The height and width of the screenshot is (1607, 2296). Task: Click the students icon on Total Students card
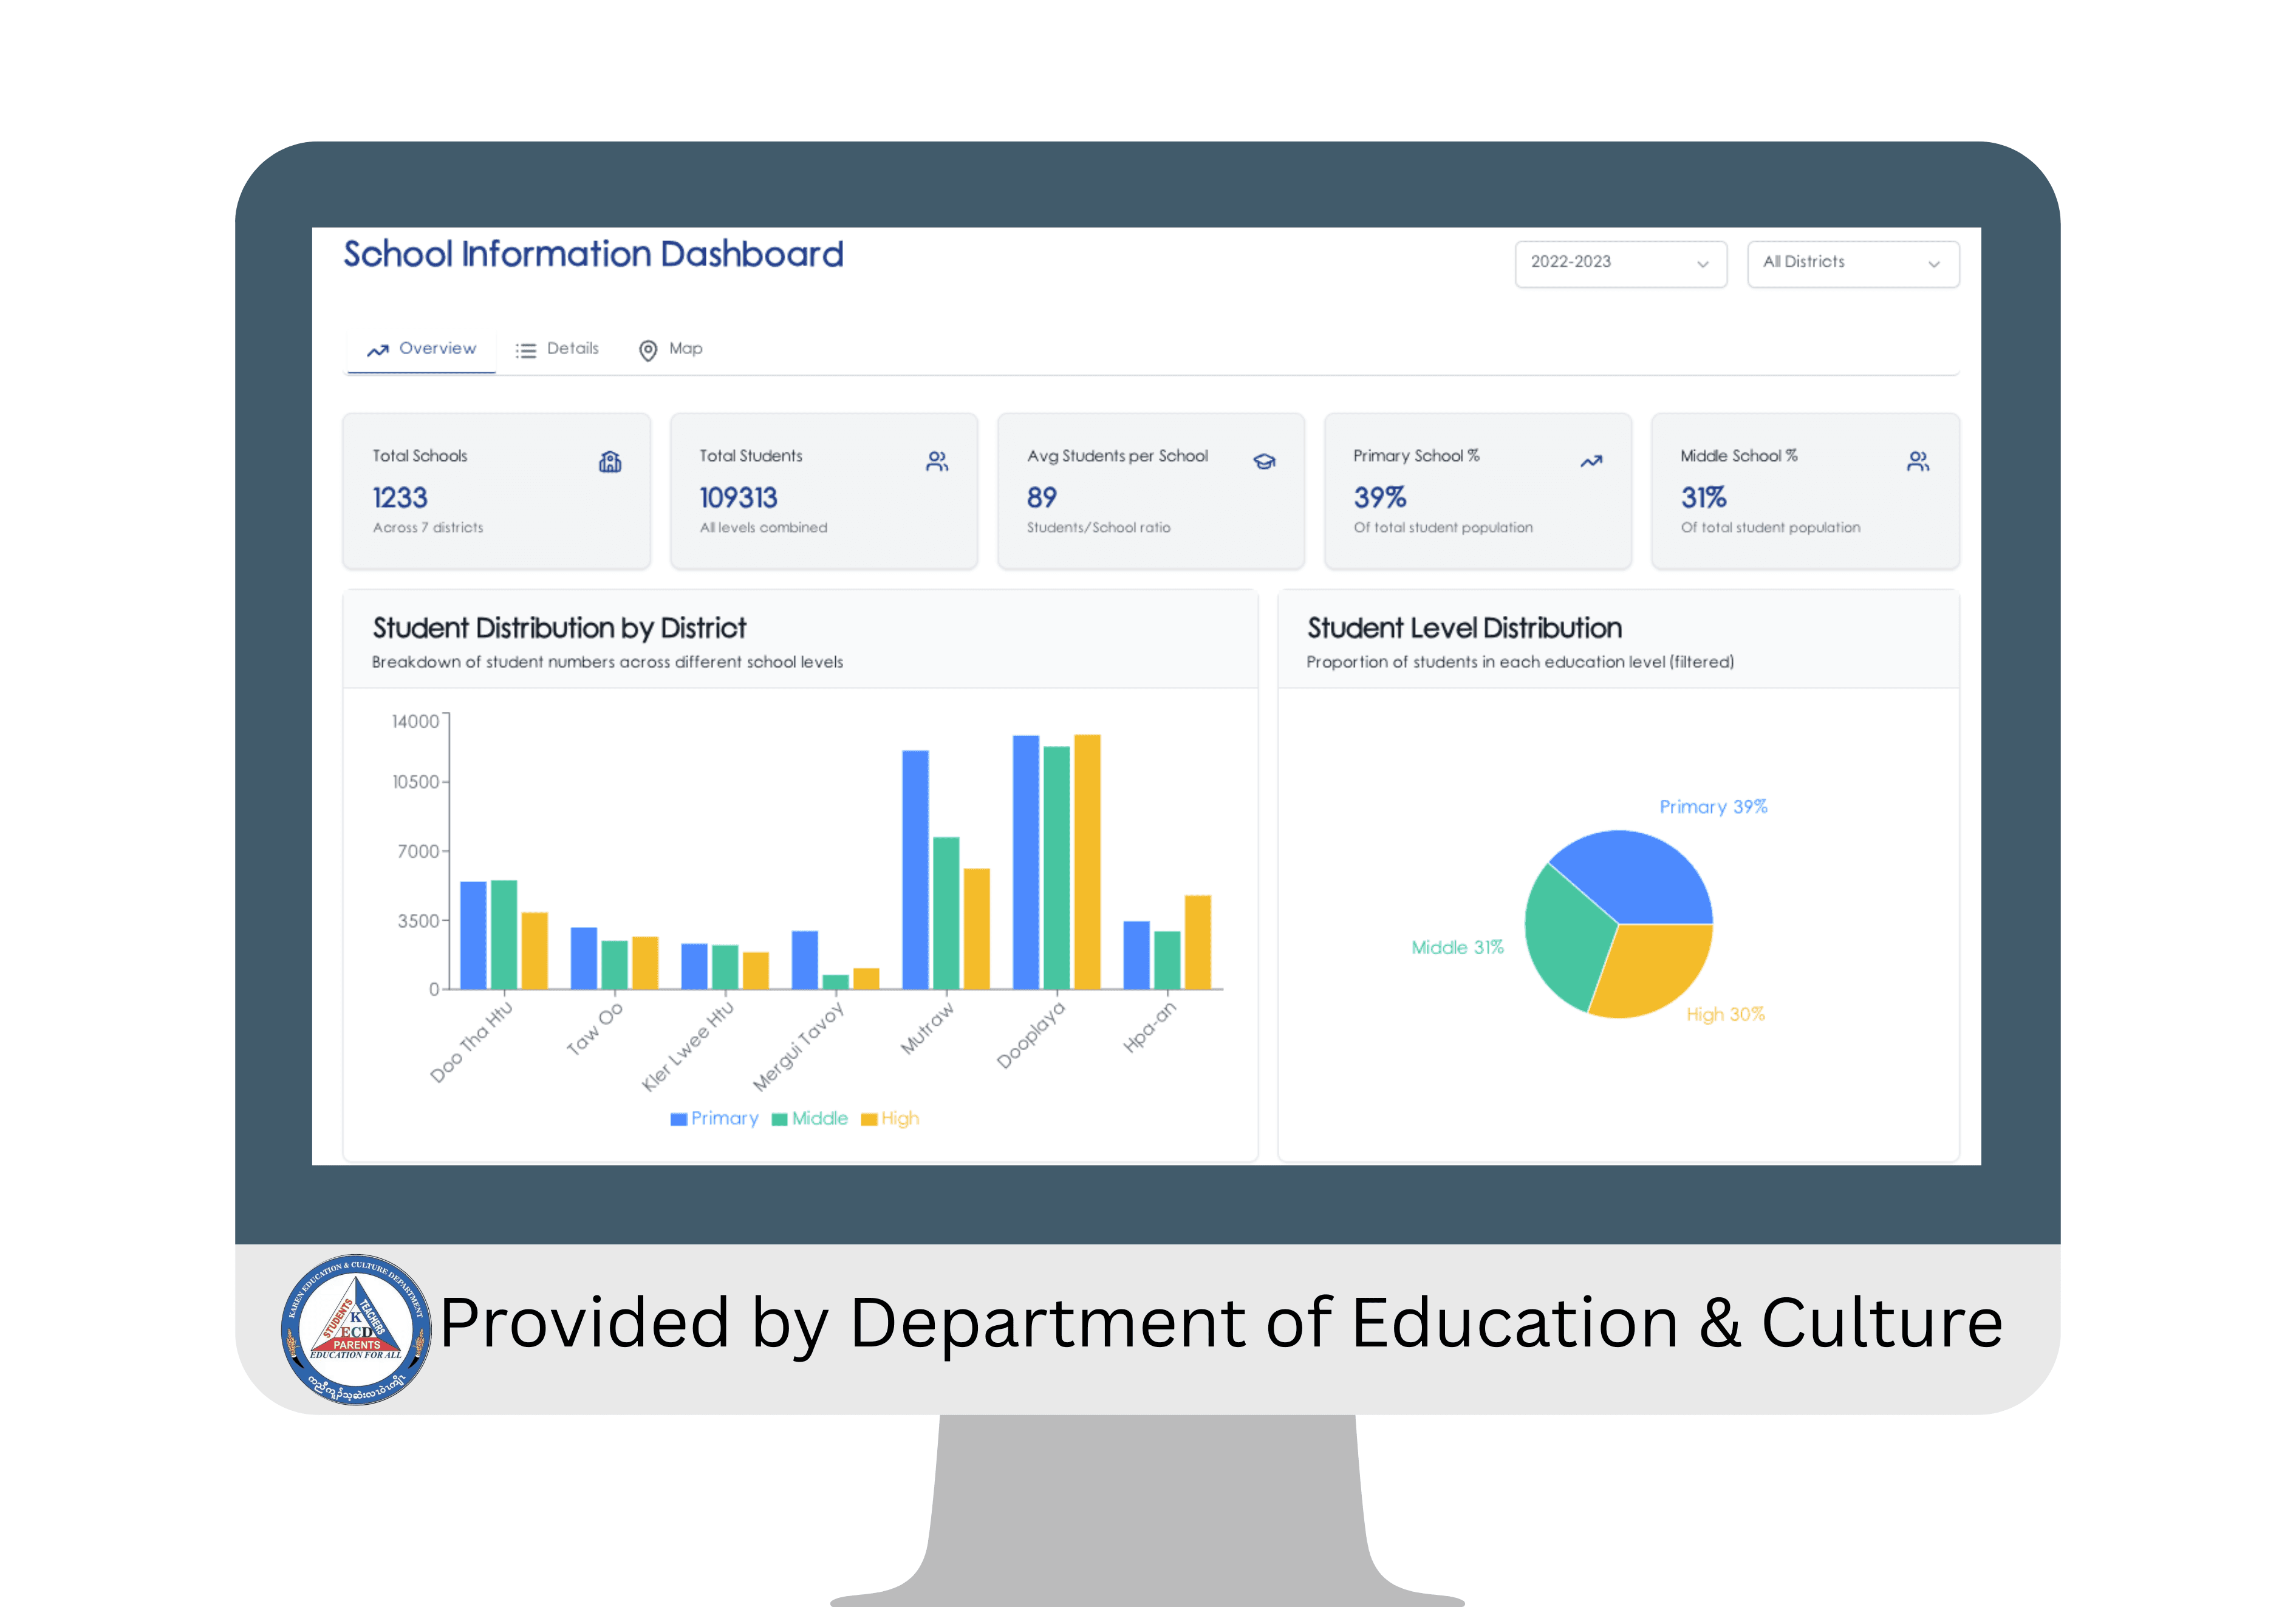937,461
